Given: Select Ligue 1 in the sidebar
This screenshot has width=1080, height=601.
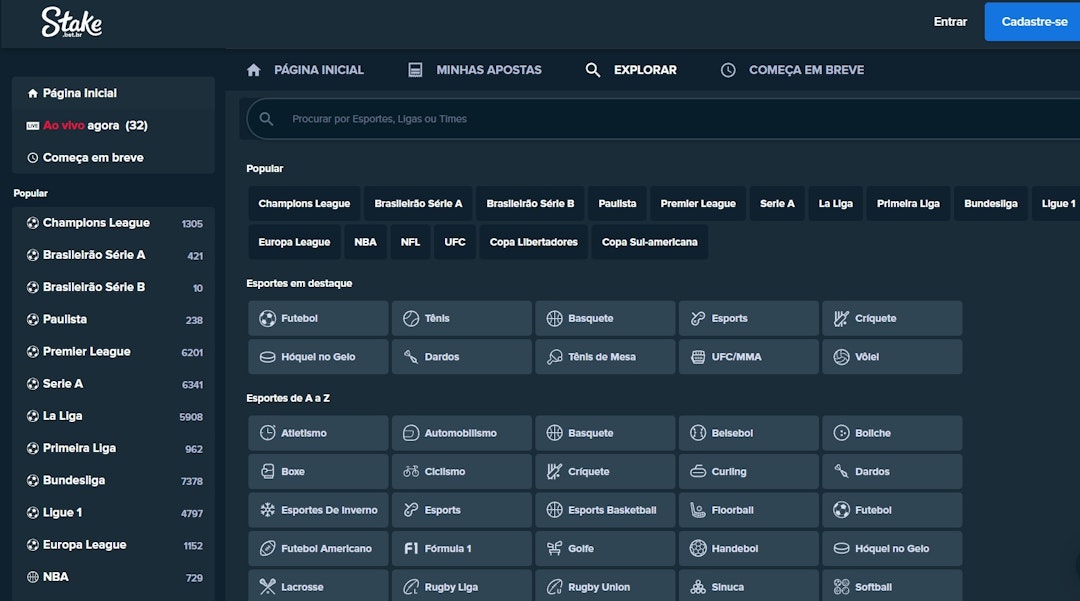Looking at the screenshot, I should tap(114, 513).
